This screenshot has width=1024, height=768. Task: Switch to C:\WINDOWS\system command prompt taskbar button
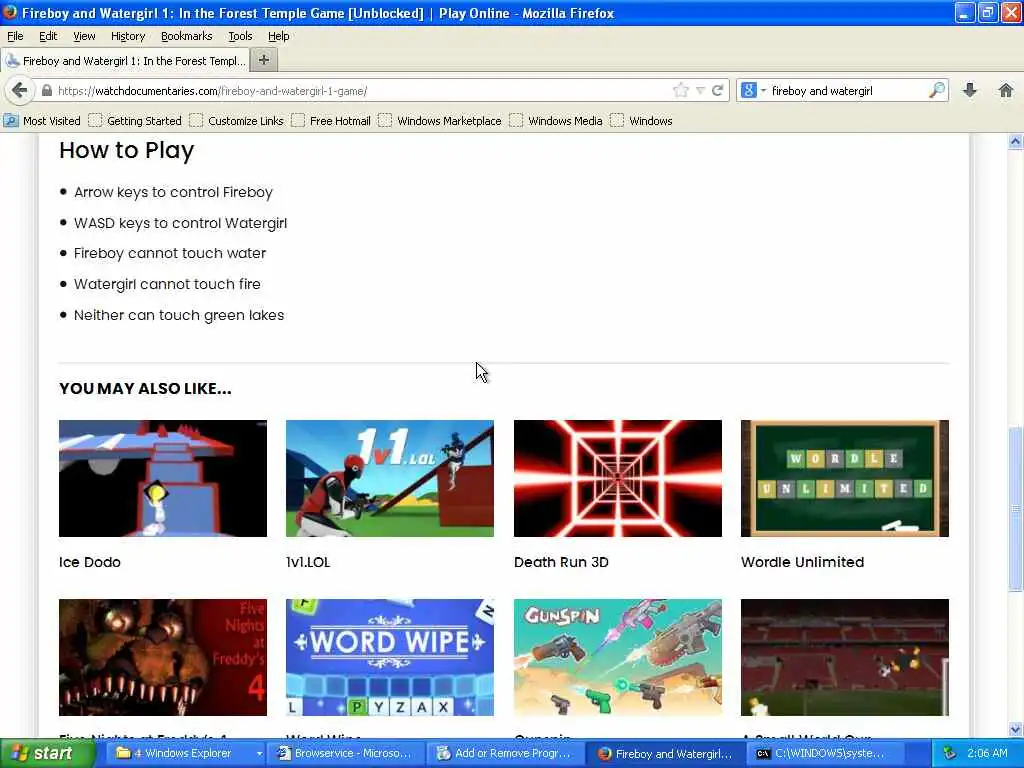tap(827, 754)
